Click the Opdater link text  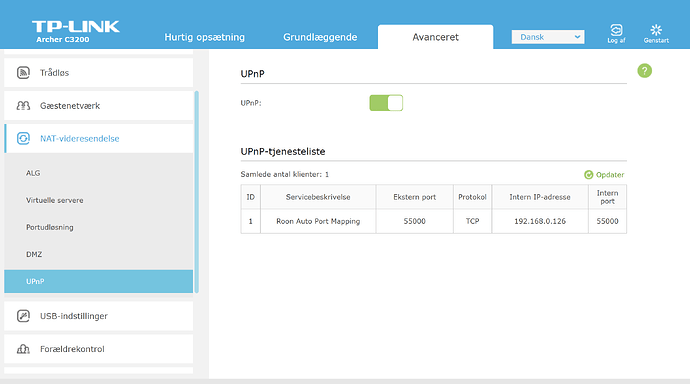coord(610,175)
